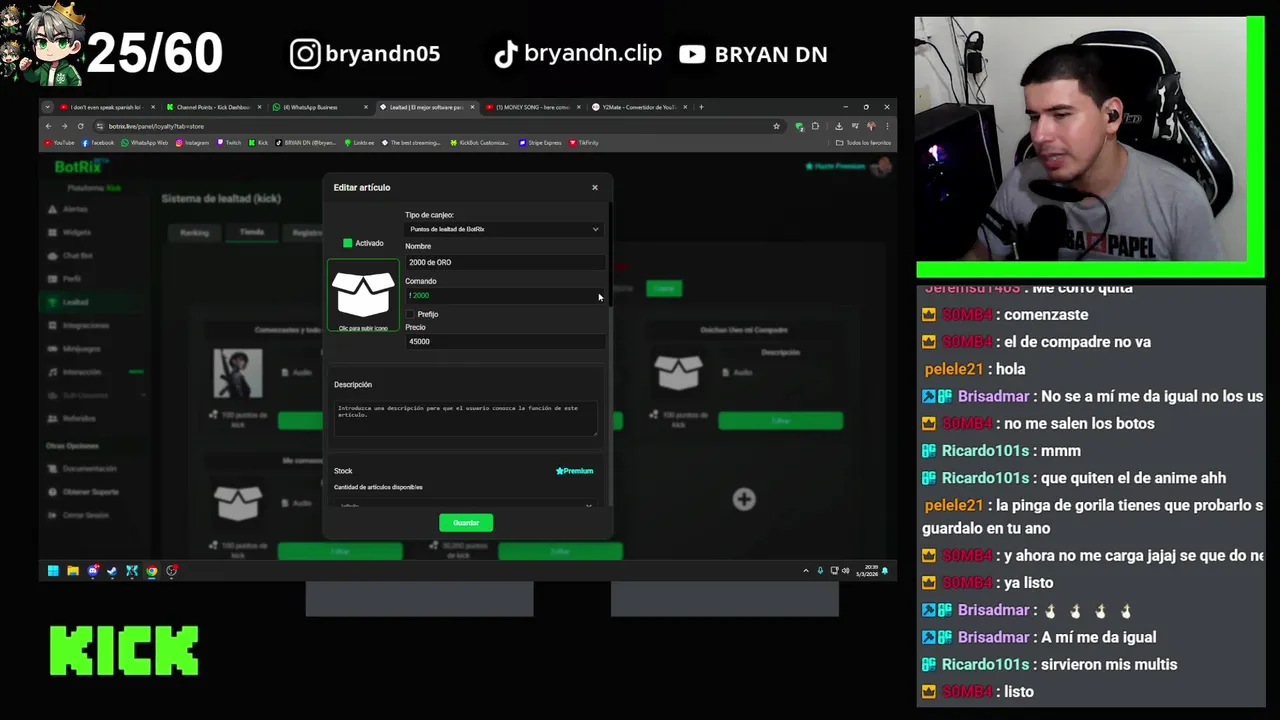This screenshot has width=1280, height=720.
Task: Open Steam from the taskbar
Action: point(112,571)
